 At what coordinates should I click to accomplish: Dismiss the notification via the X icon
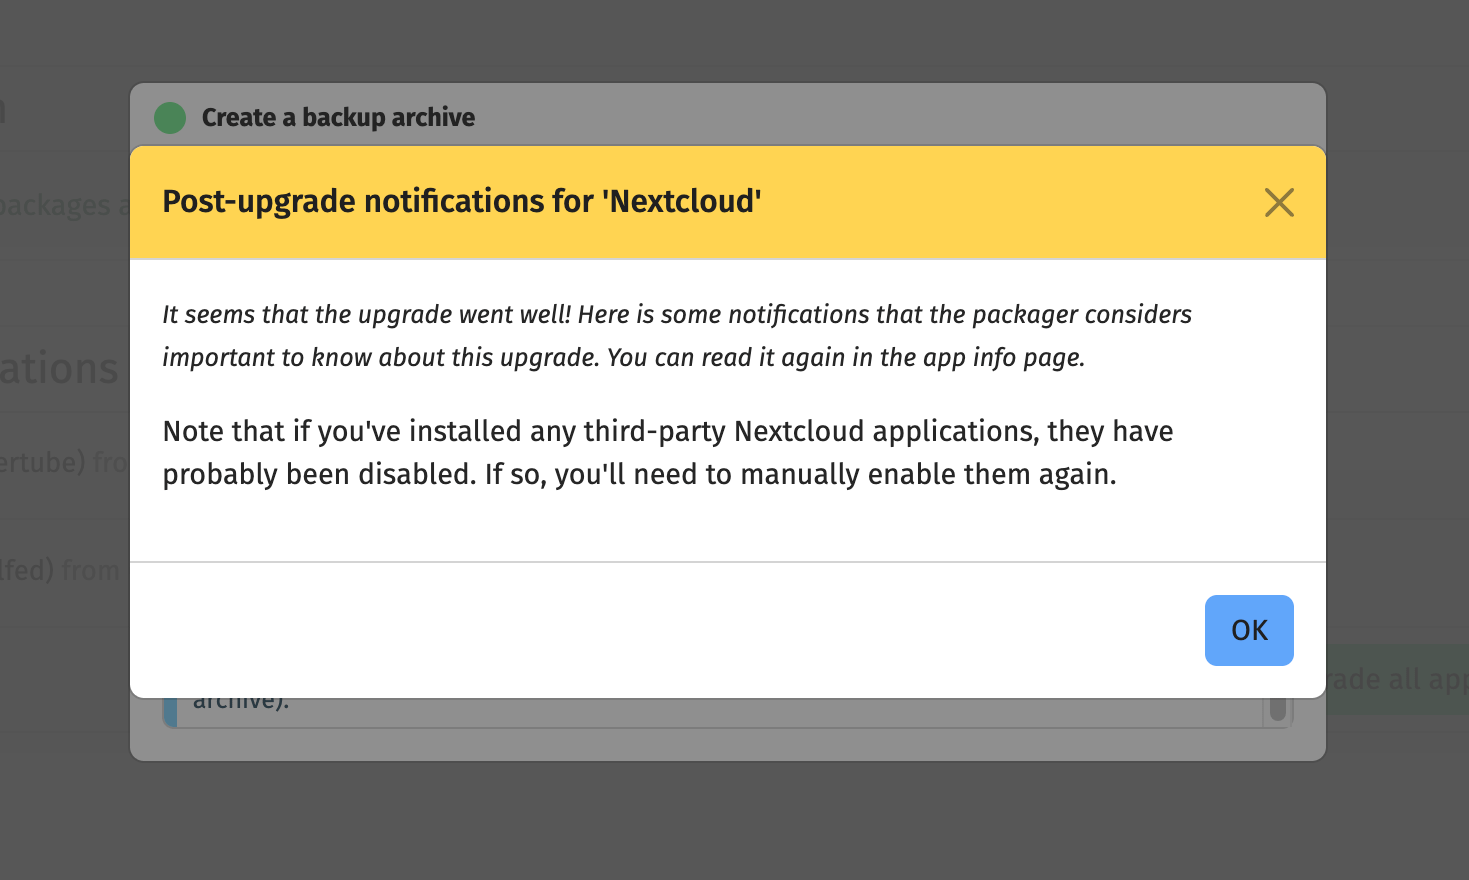click(1279, 203)
